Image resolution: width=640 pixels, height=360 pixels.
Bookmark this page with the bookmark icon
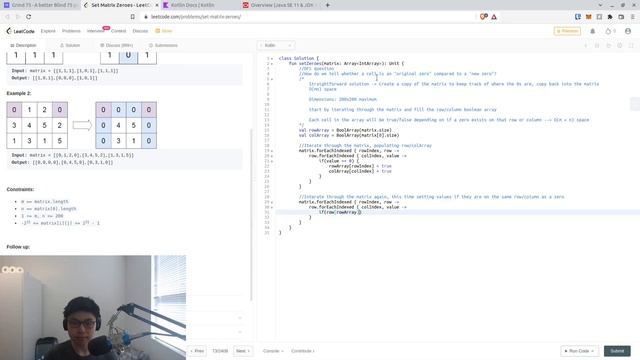point(133,17)
